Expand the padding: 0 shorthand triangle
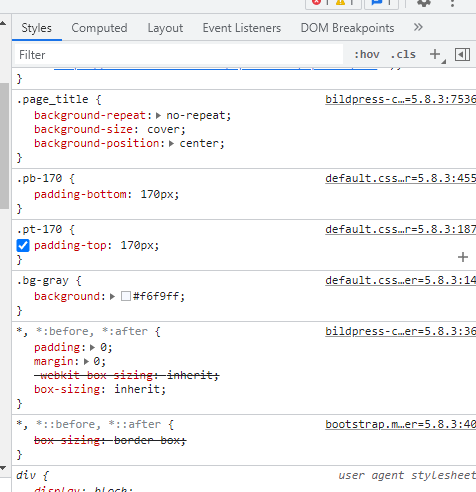476x492 pixels. (92, 348)
